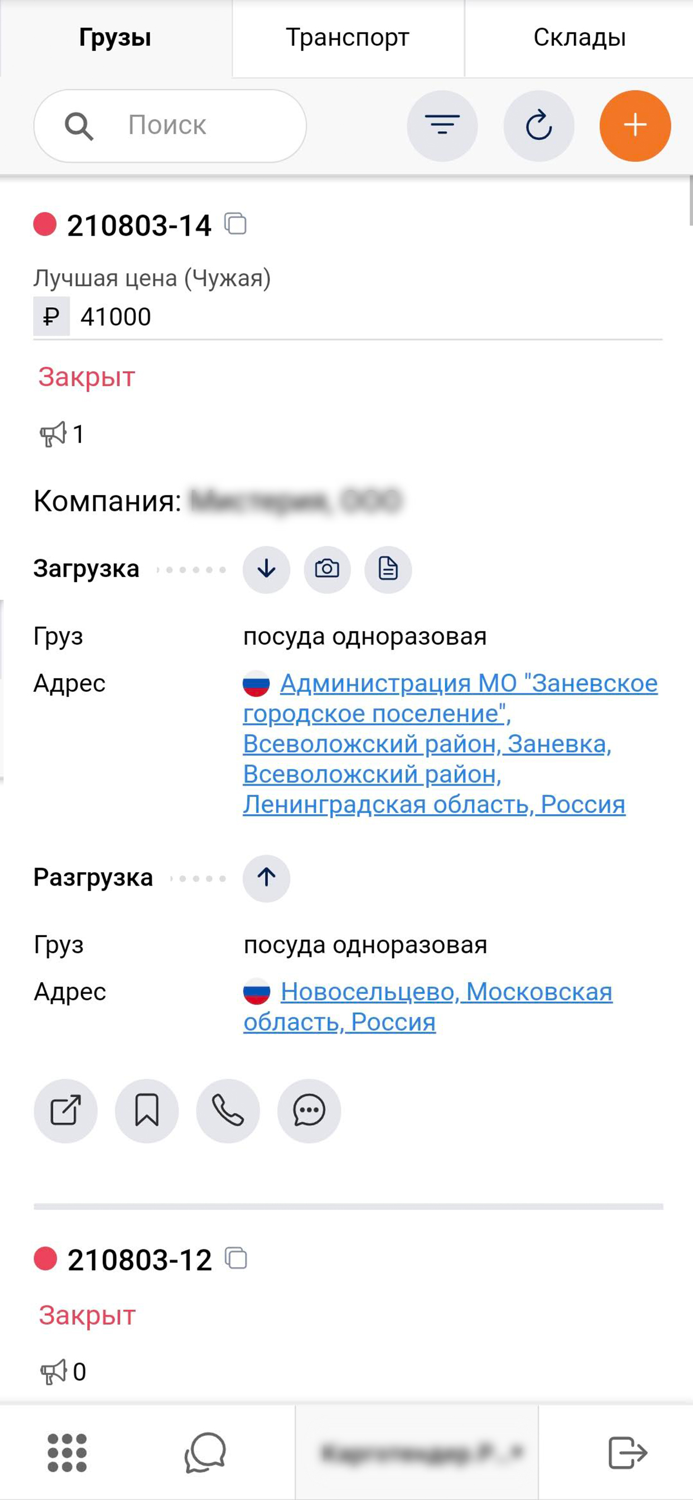
Task: Open loading documents icon
Action: [388, 569]
